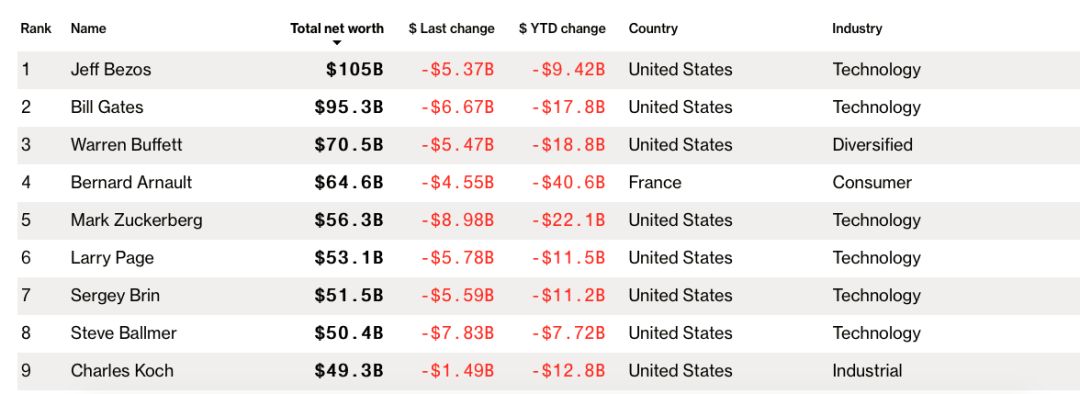Open Steve Ballmer profile
The width and height of the screenshot is (1080, 394).
(x=123, y=333)
